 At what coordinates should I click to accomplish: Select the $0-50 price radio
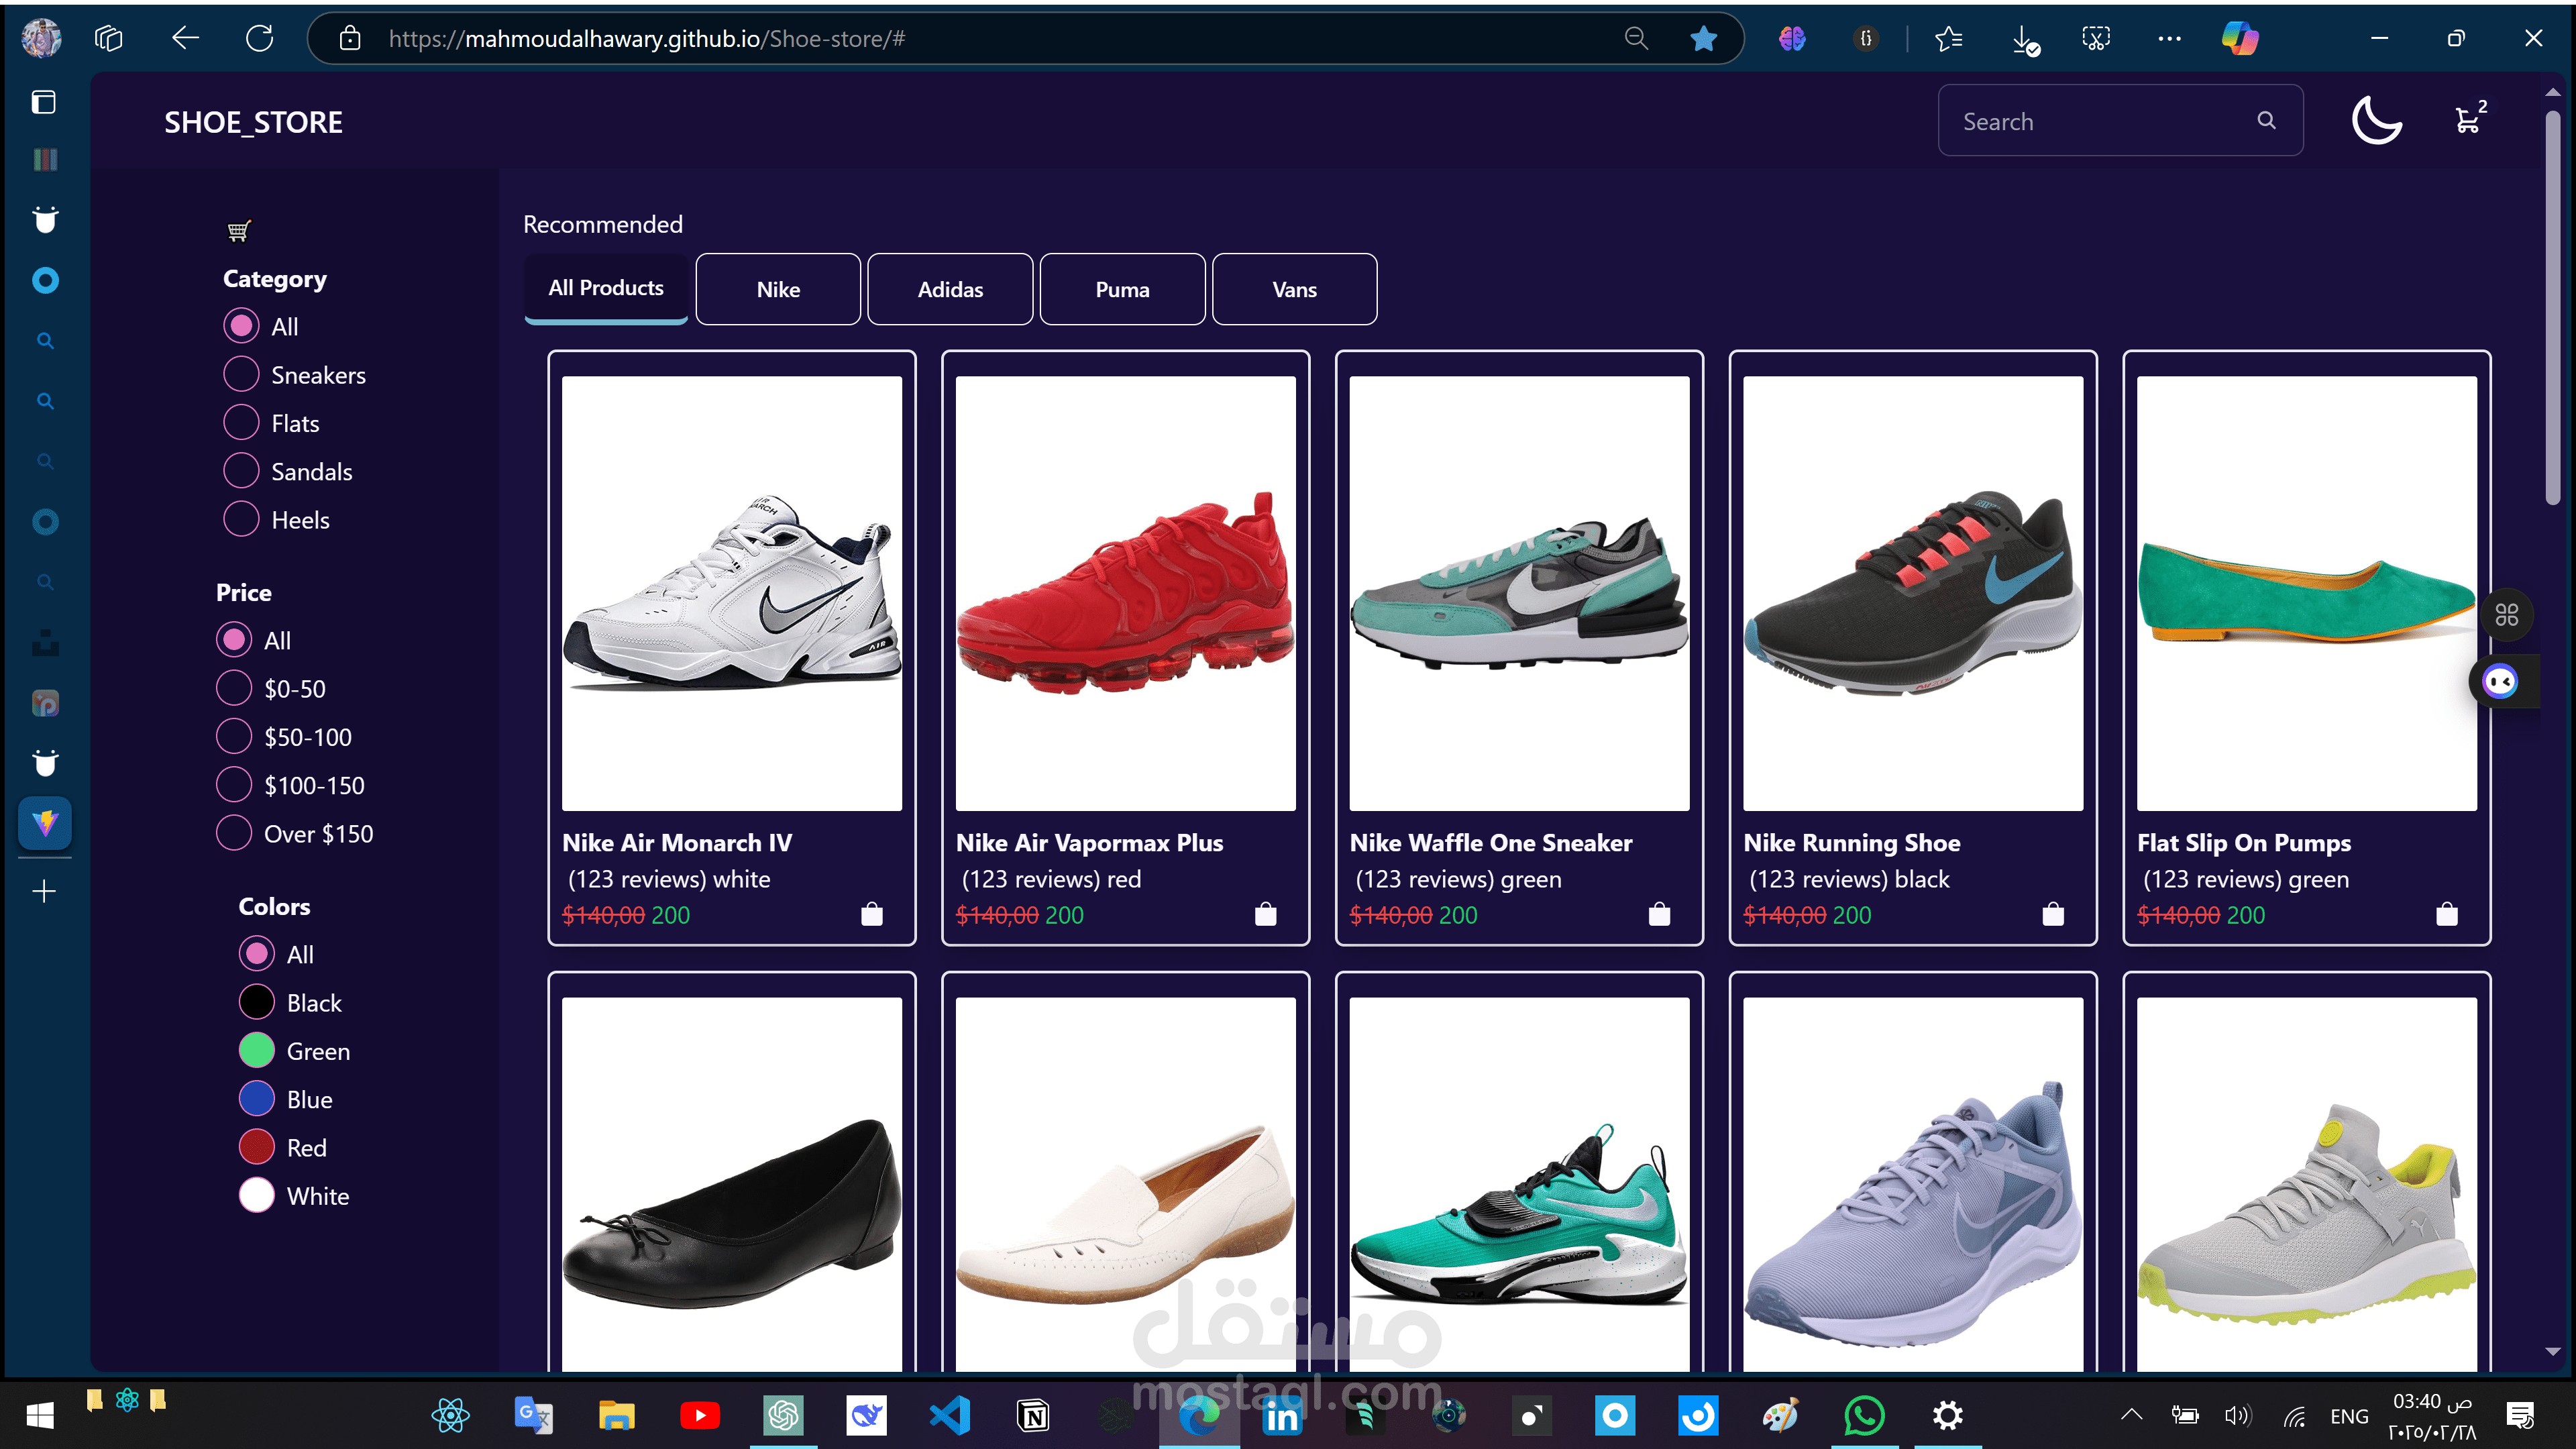234,688
